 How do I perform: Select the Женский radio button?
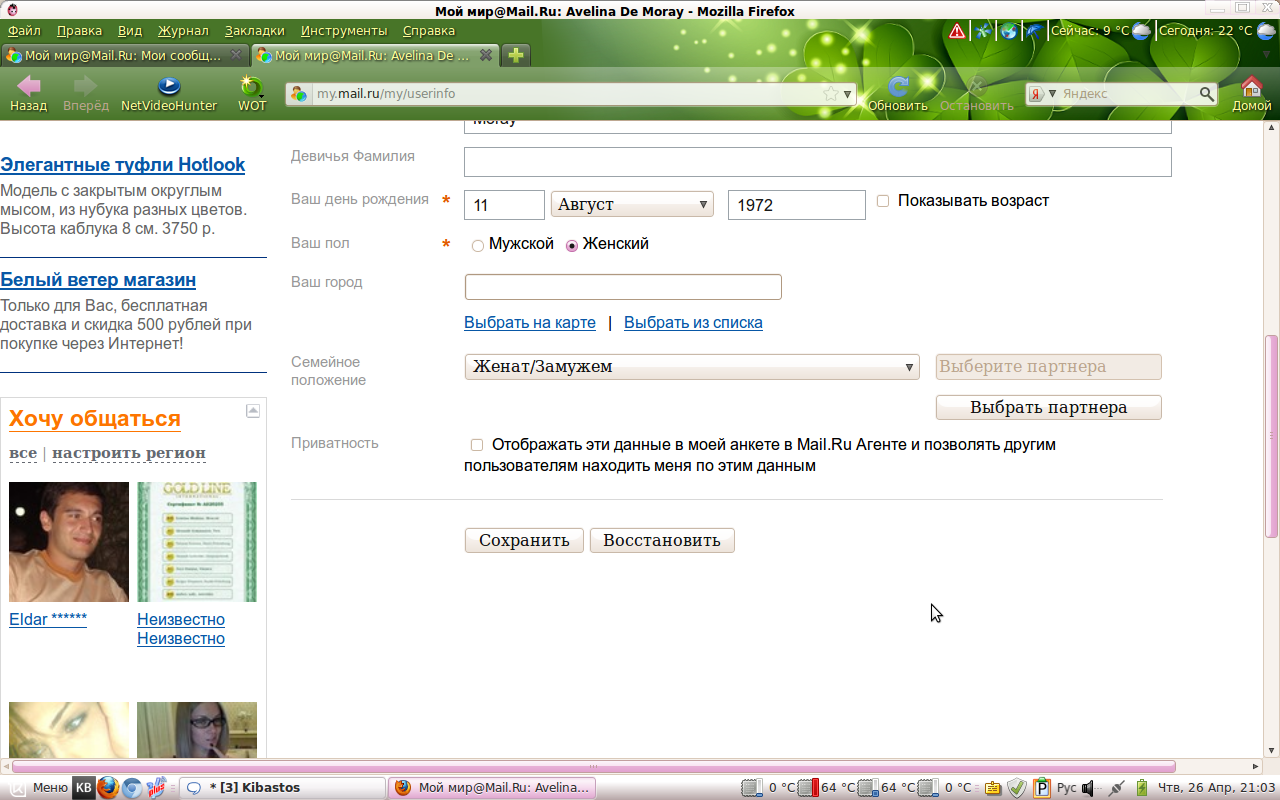click(x=572, y=245)
